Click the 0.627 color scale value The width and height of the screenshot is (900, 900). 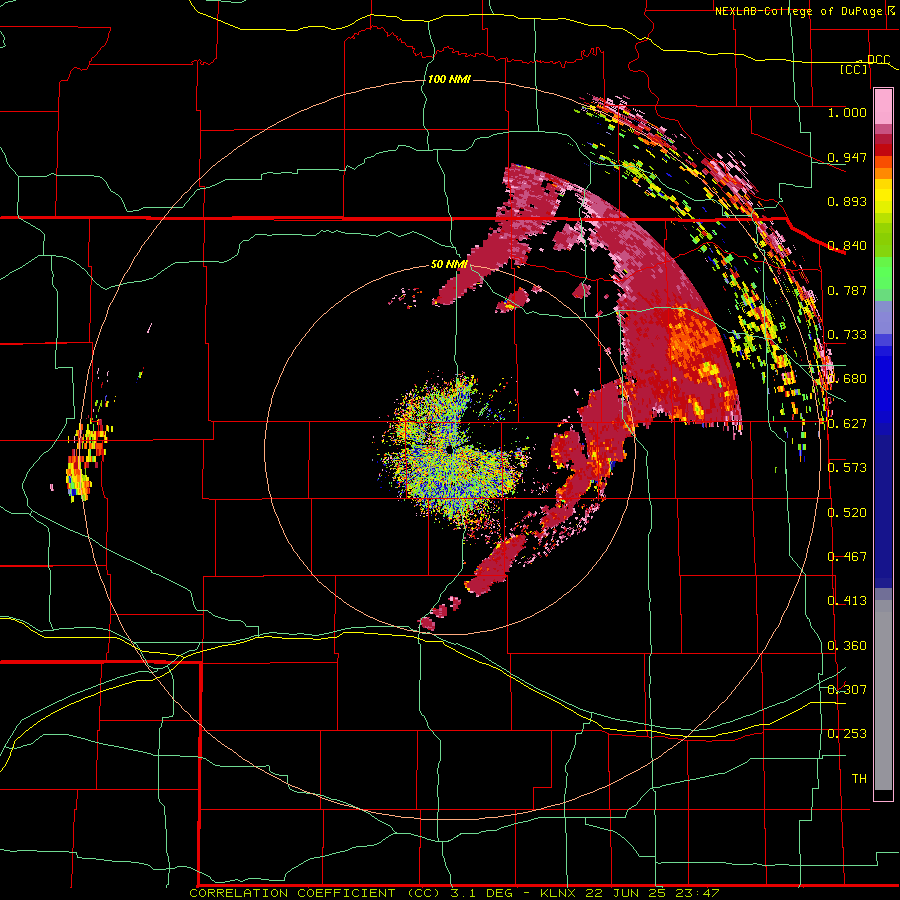pyautogui.click(x=847, y=424)
